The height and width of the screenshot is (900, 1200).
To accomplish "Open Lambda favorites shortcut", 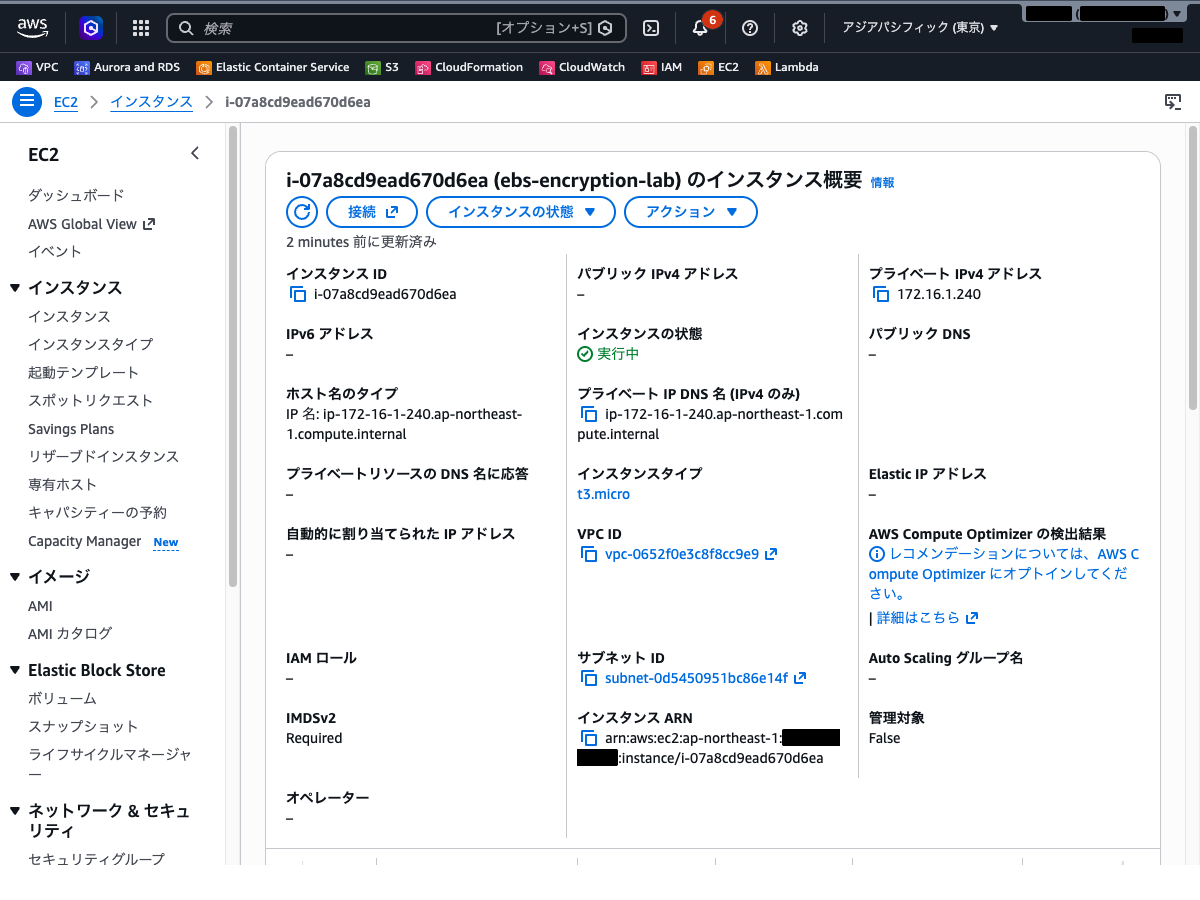I will (787, 67).
